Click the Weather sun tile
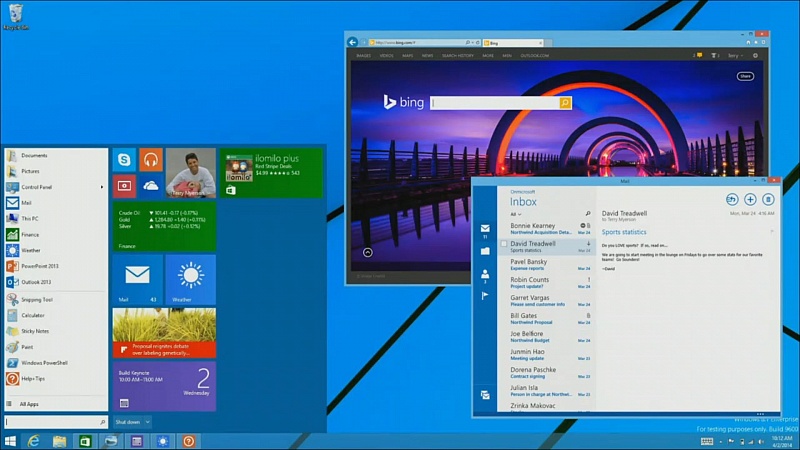This screenshot has height=450, width=800. pos(190,279)
